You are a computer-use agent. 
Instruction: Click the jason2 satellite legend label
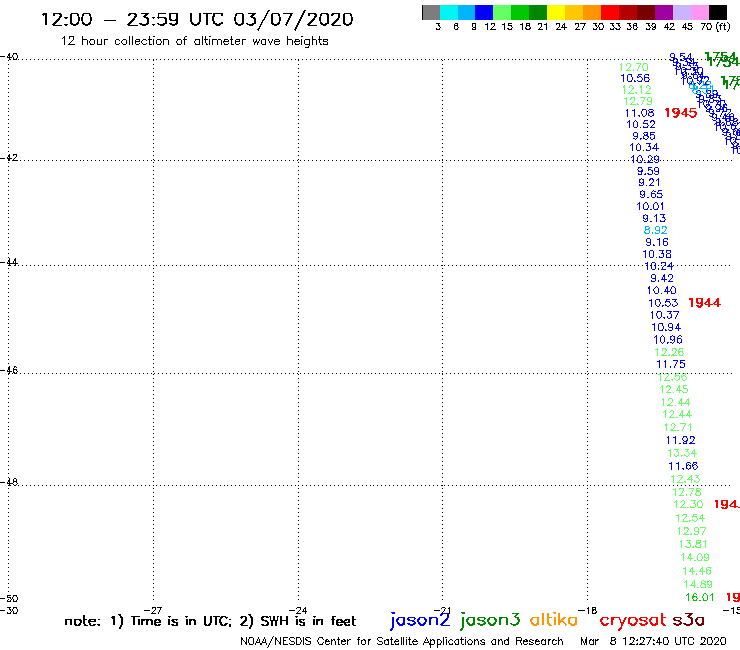tap(420, 620)
